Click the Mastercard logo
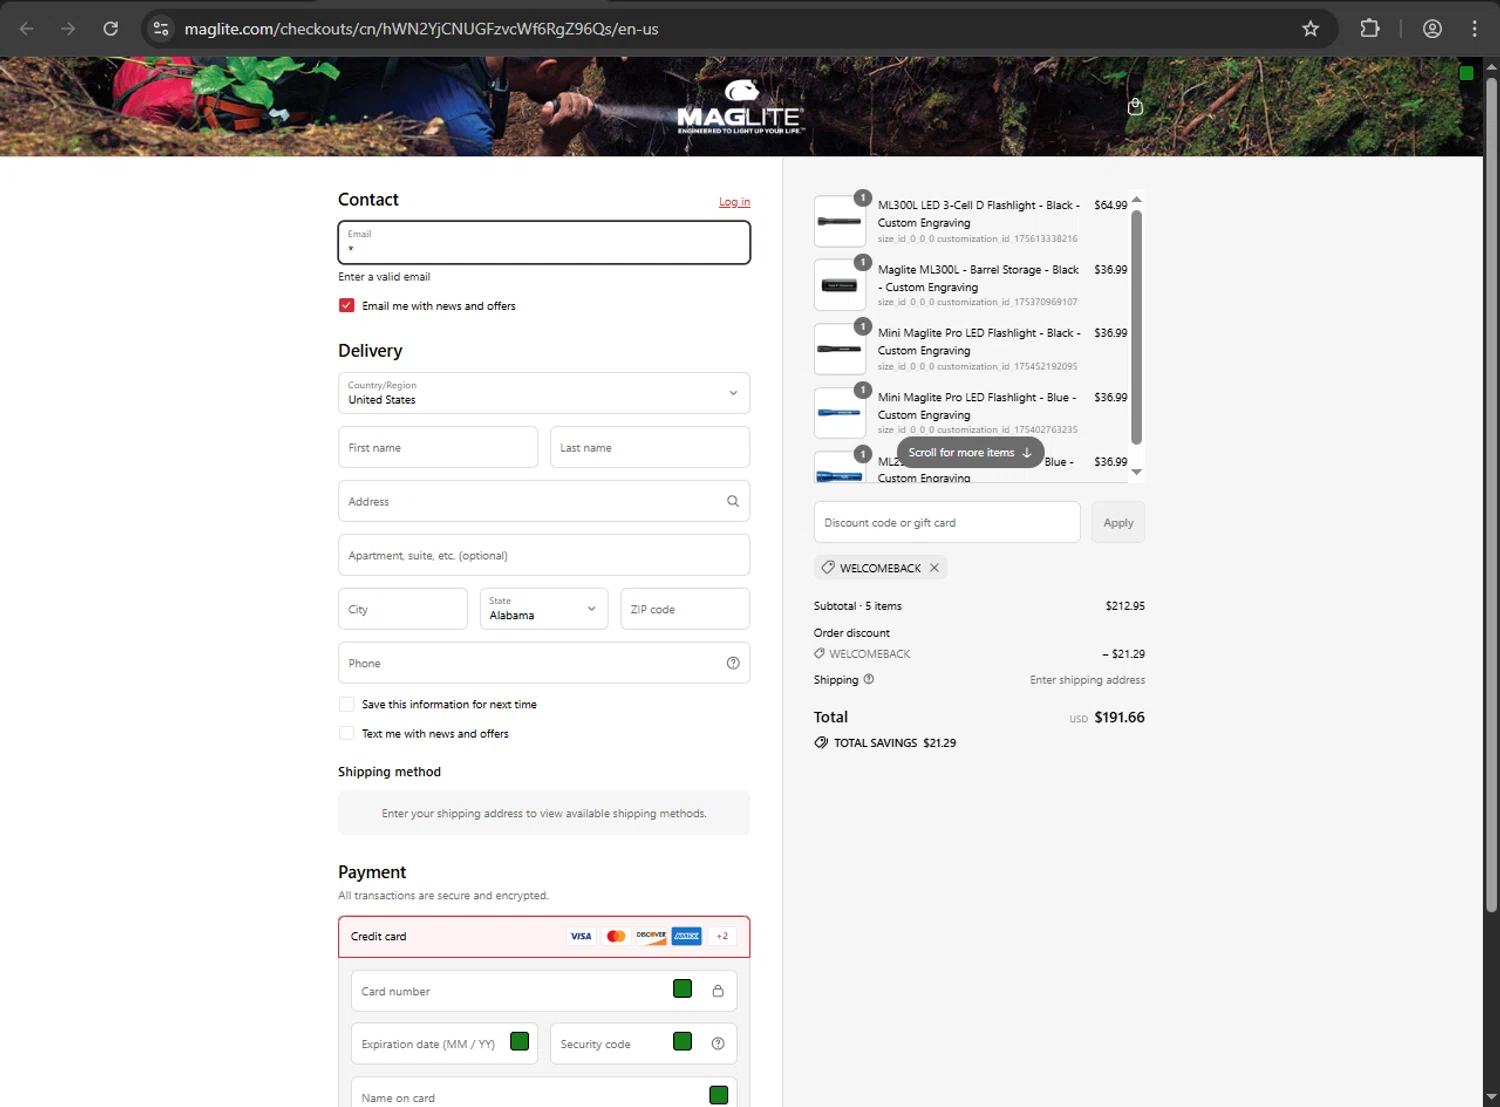Screen dimensions: 1500x1107 (616, 936)
